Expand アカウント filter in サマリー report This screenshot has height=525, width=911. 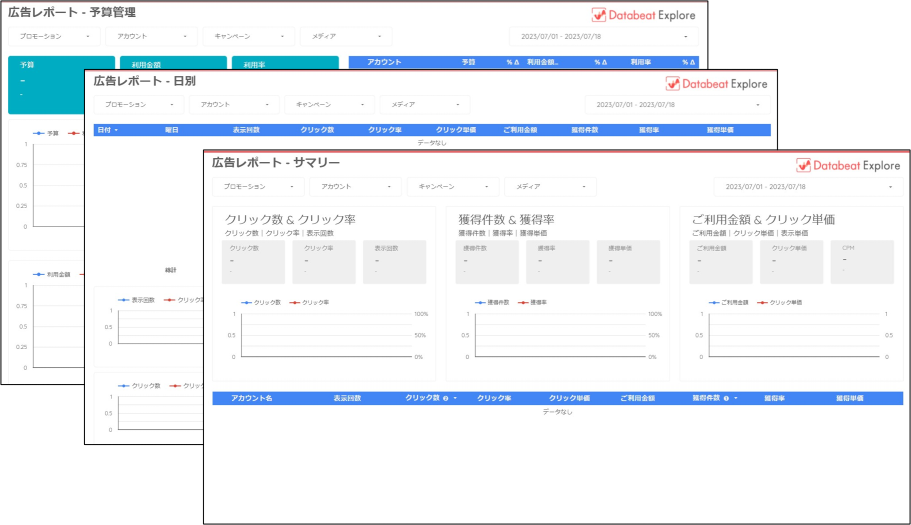pos(355,187)
